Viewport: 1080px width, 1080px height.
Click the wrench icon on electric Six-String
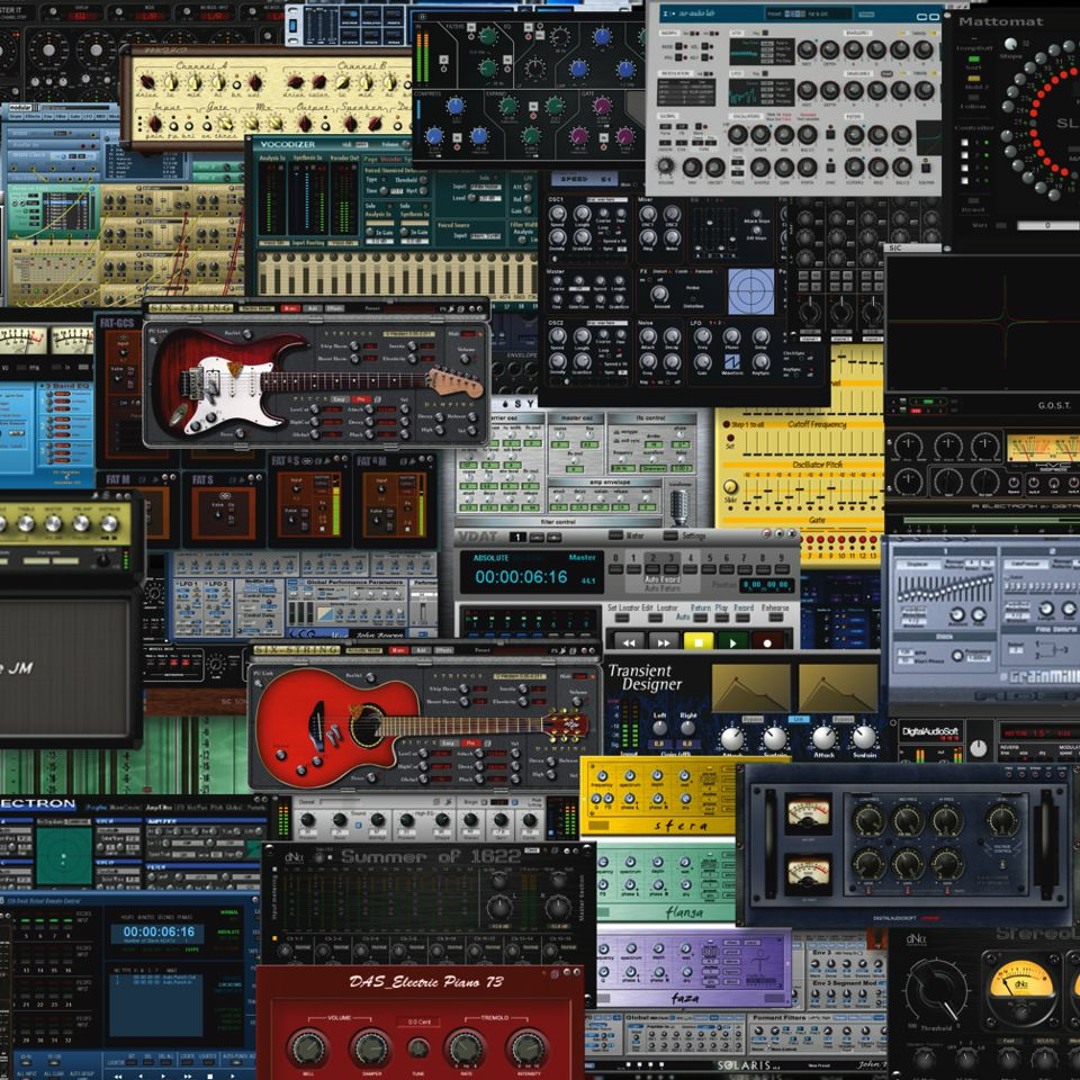pyautogui.click(x=453, y=309)
